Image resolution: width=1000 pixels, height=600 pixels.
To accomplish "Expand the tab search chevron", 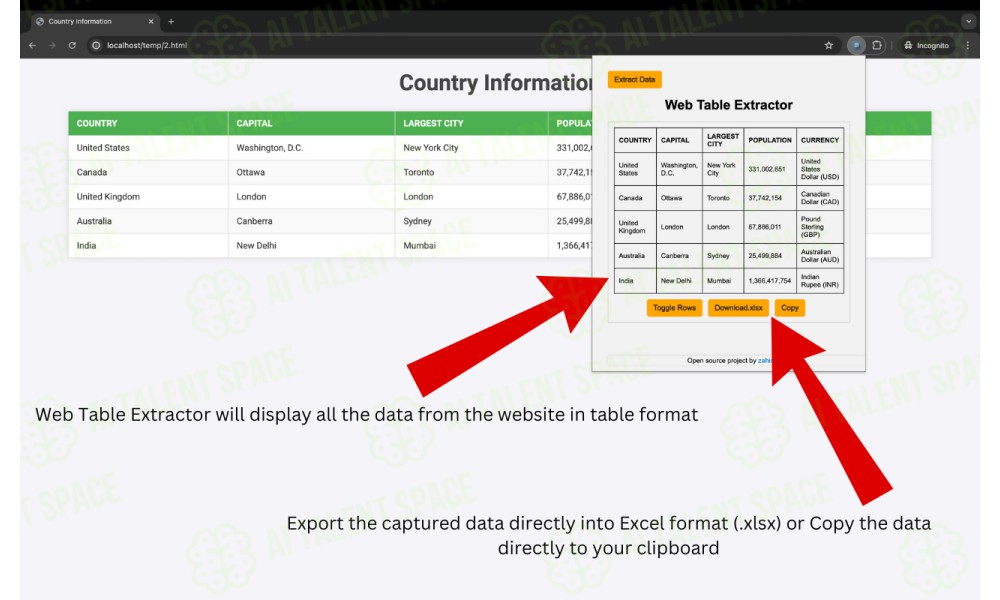I will tap(969, 21).
